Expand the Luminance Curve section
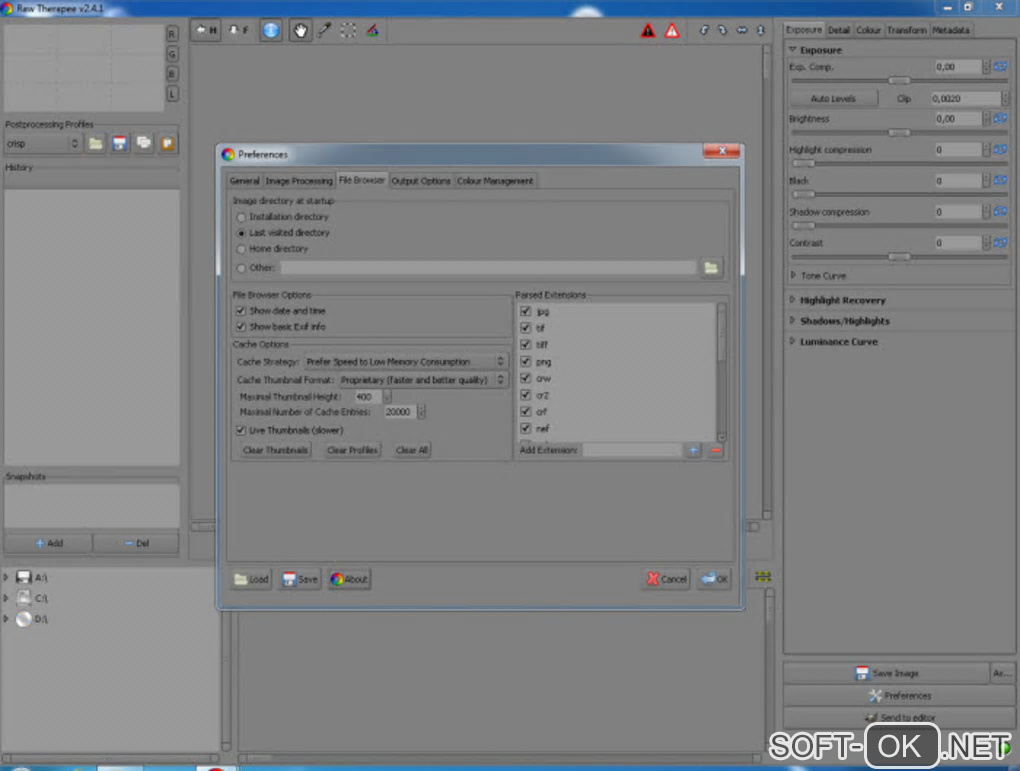The width and height of the screenshot is (1020, 771). point(792,341)
